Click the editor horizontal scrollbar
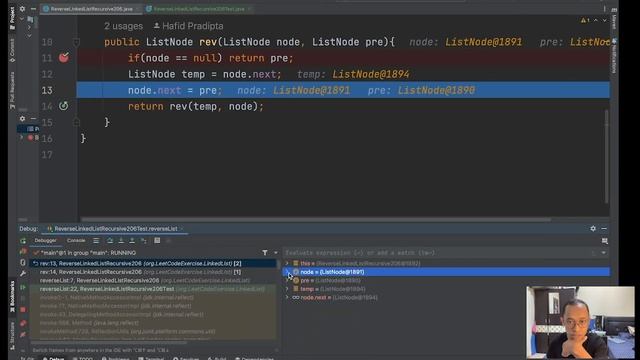Image resolution: width=640 pixels, height=360 pixels. coord(316,220)
